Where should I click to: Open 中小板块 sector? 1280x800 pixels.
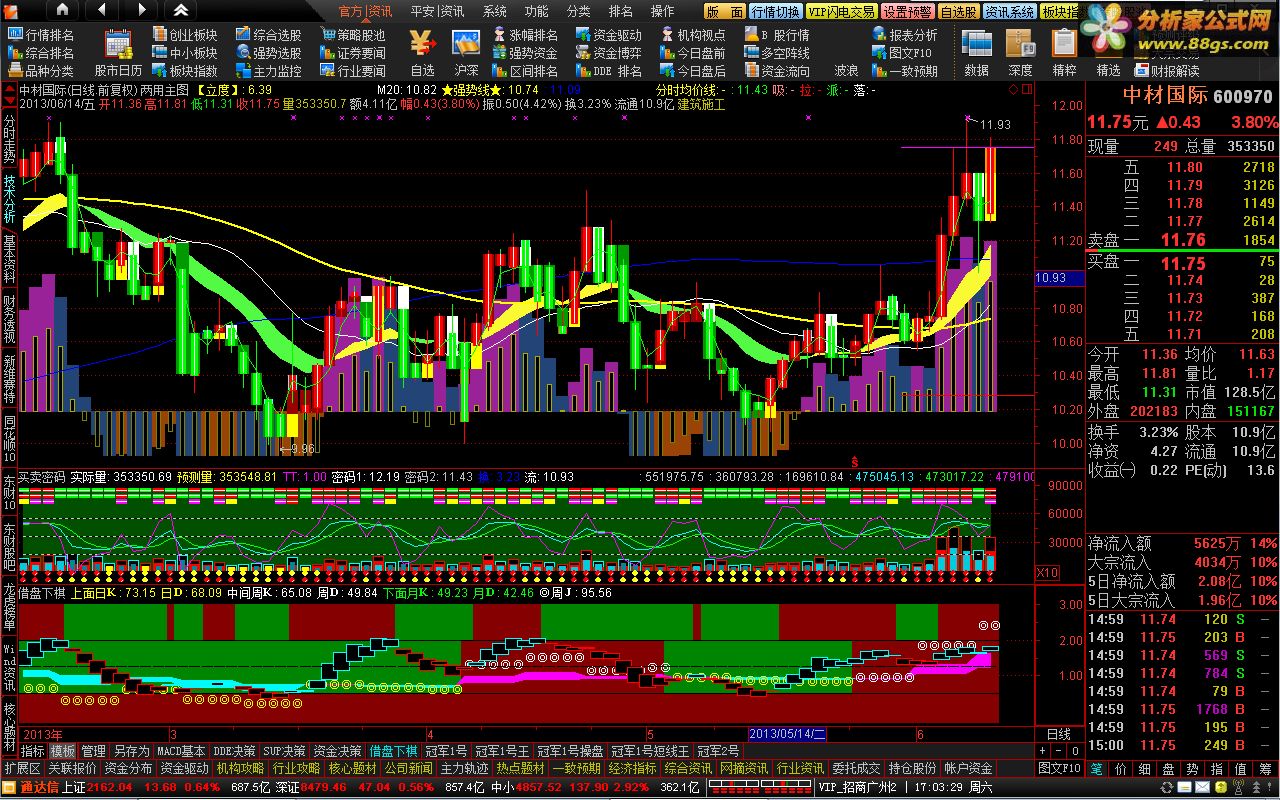click(x=185, y=53)
